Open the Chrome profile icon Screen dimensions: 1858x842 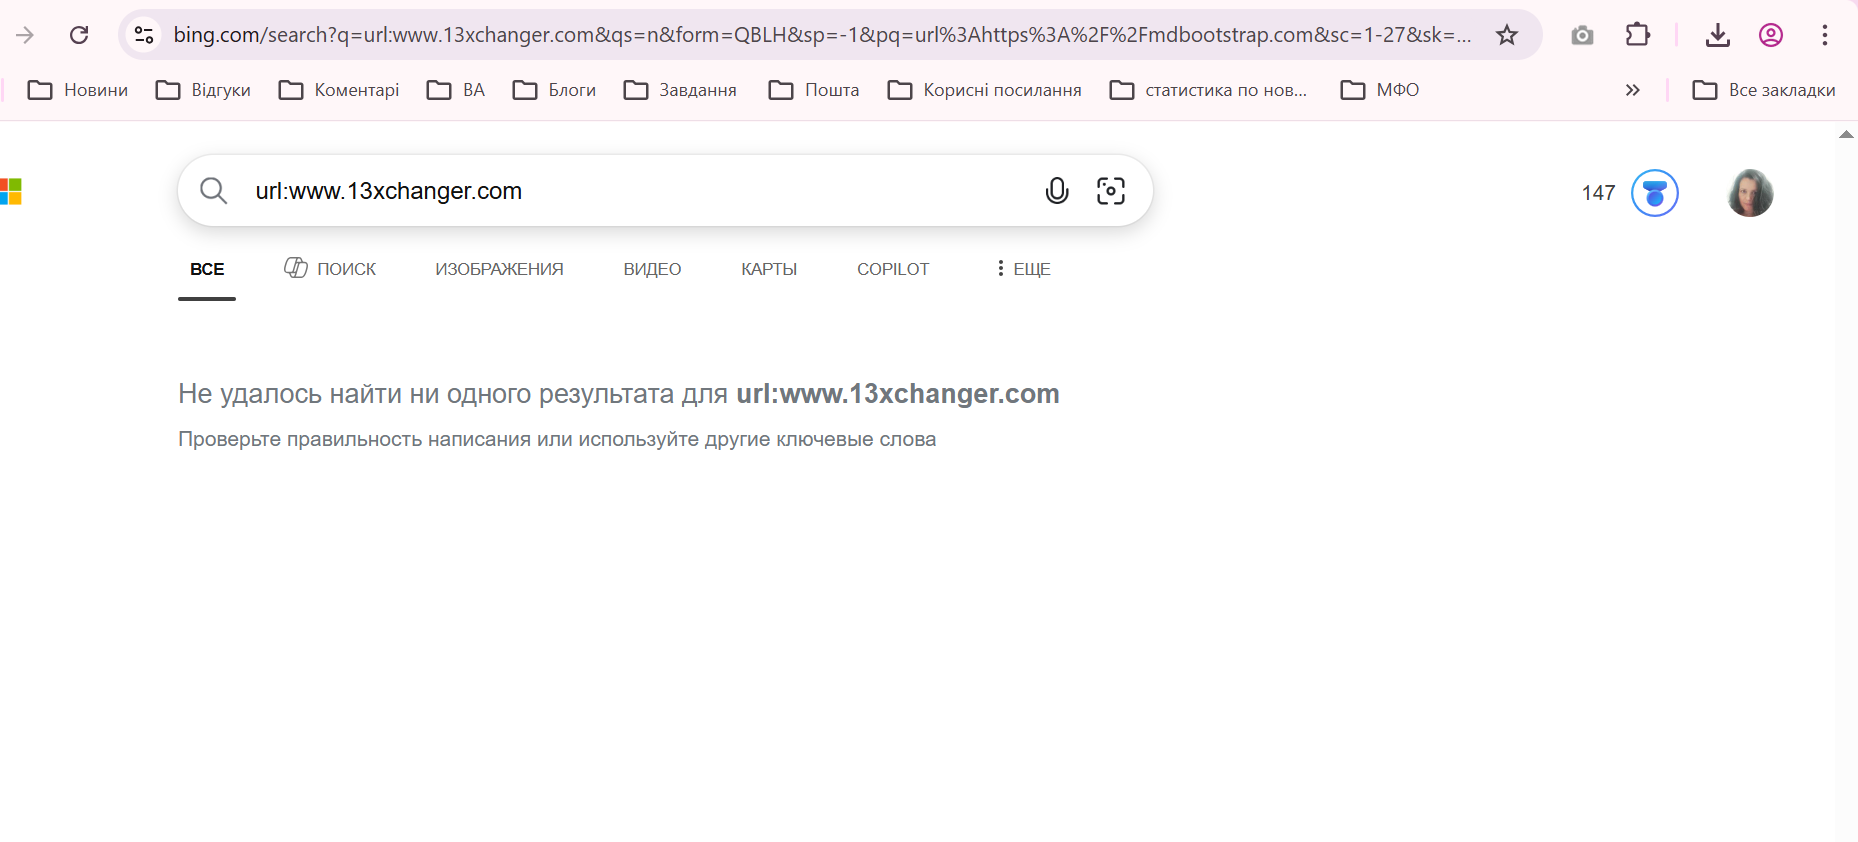click(x=1771, y=36)
